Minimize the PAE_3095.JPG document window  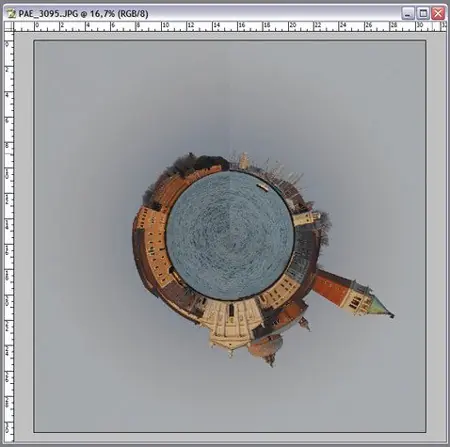point(408,14)
